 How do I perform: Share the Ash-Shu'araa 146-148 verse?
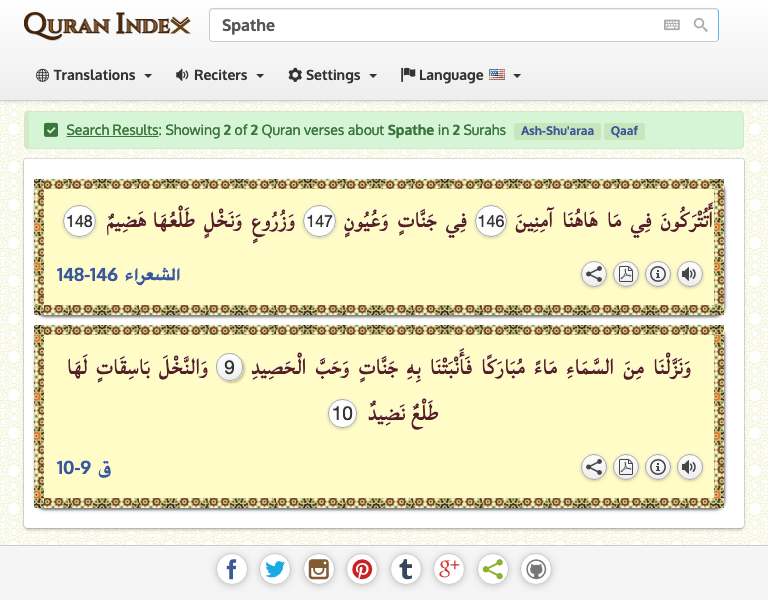point(594,274)
